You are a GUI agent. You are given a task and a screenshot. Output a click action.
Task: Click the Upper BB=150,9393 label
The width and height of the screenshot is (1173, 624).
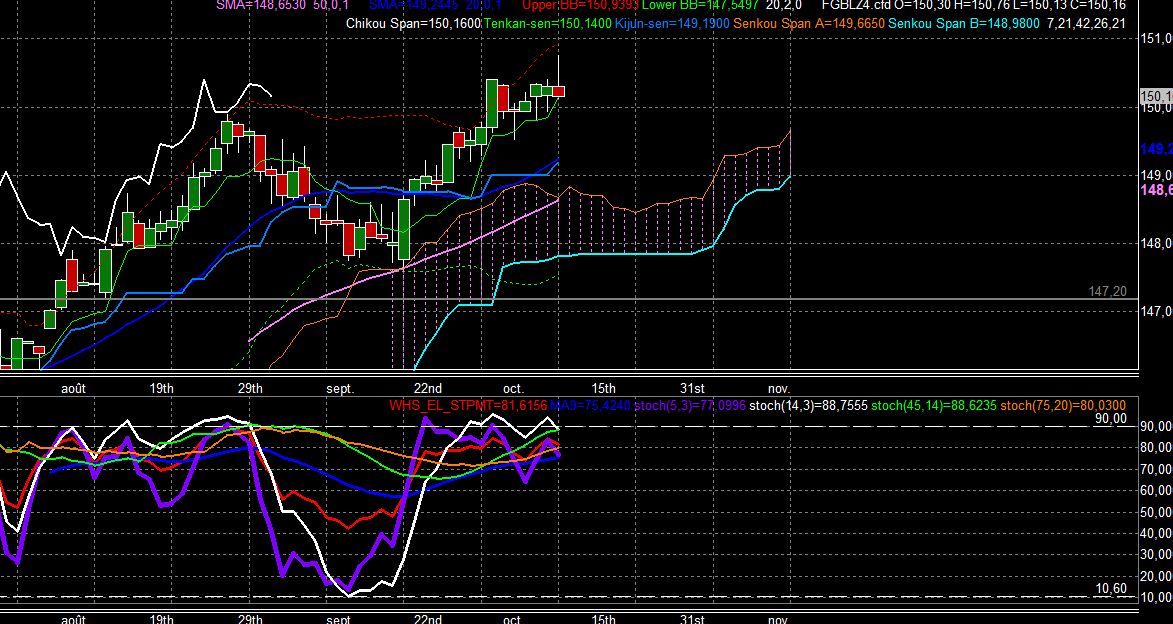pos(580,5)
